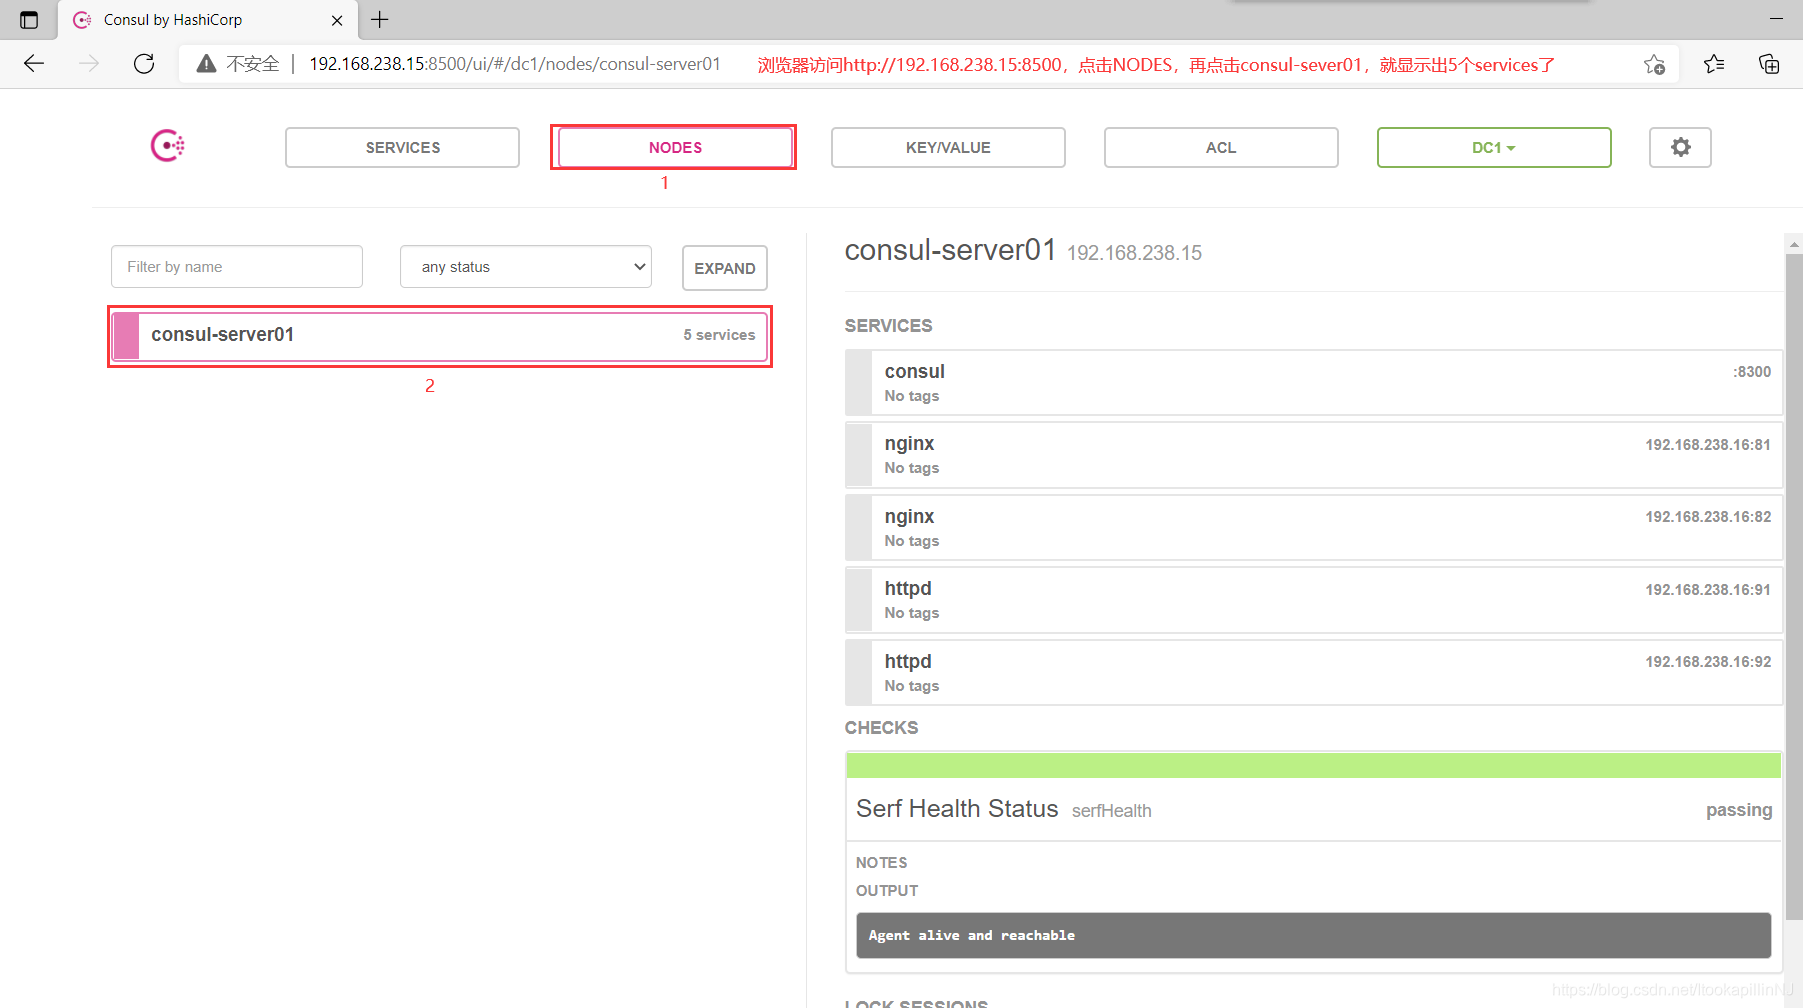Click the scrollbar up arrow
This screenshot has width=1803, height=1008.
click(1794, 243)
